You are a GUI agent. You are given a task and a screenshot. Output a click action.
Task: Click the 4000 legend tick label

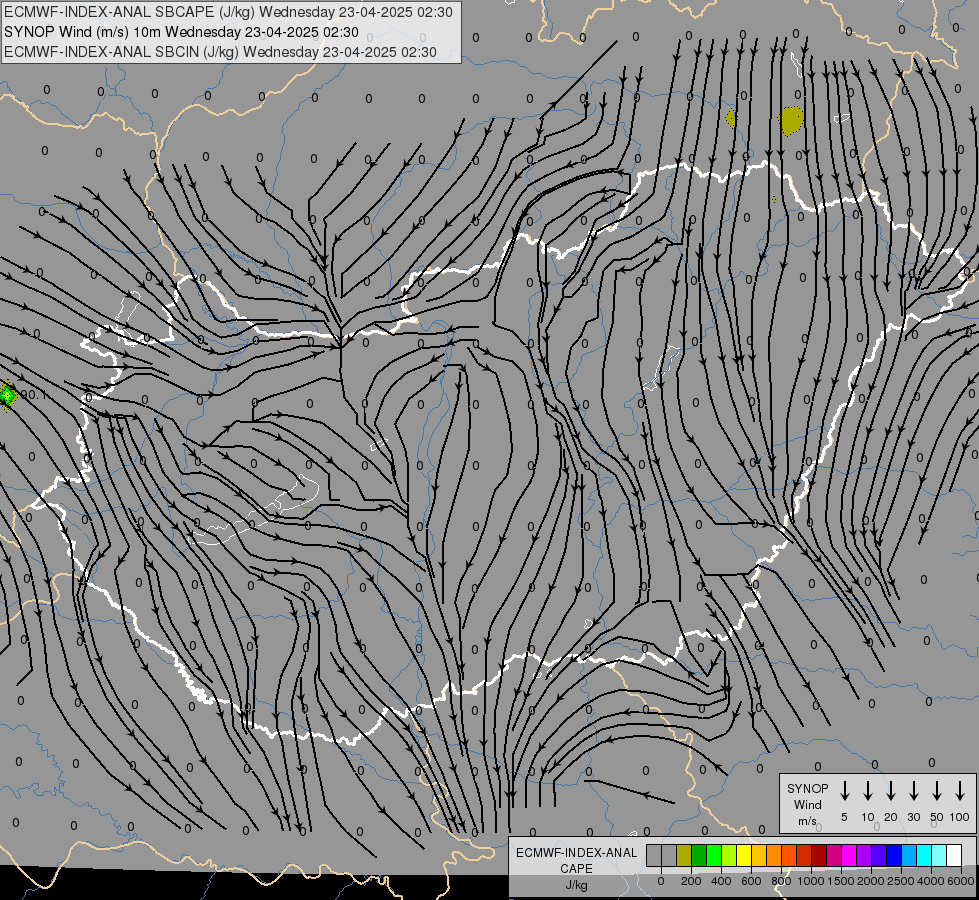[931, 881]
